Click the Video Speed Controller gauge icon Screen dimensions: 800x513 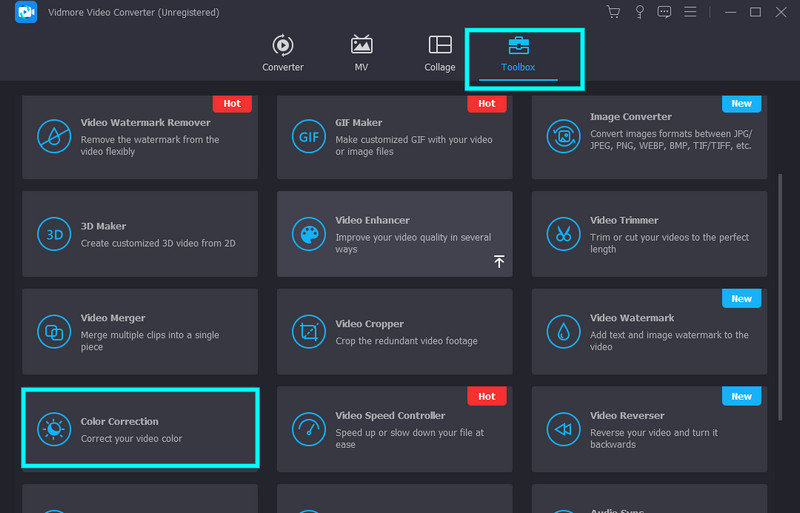(307, 429)
